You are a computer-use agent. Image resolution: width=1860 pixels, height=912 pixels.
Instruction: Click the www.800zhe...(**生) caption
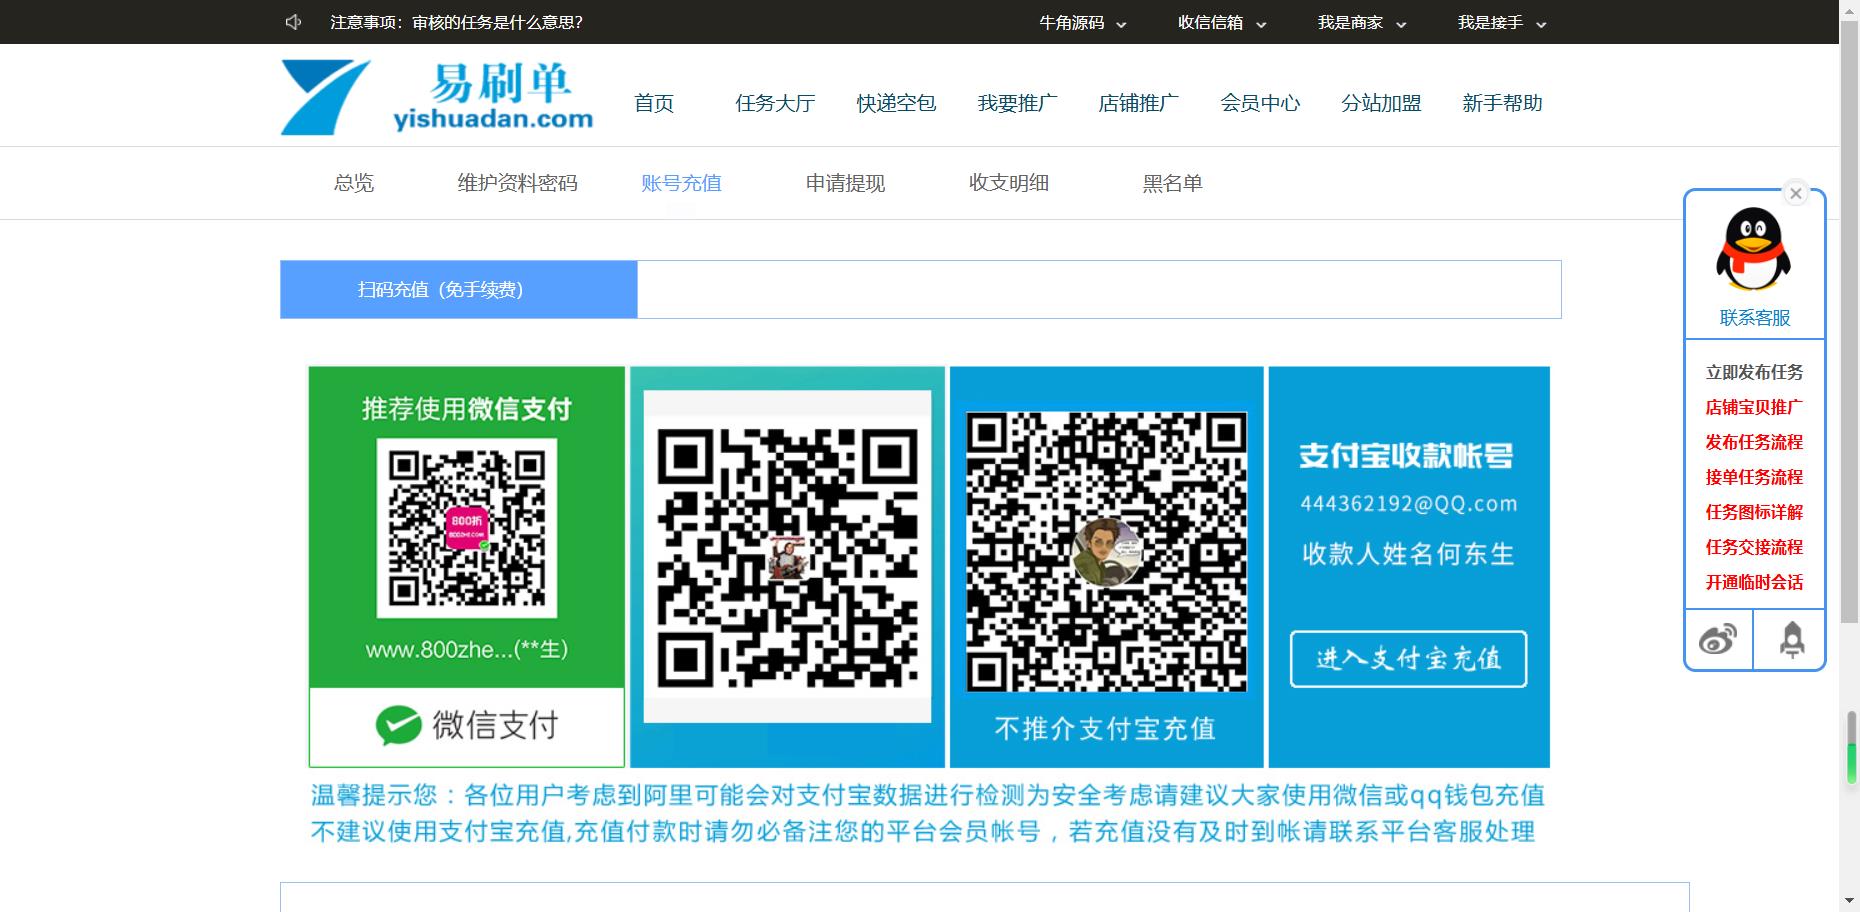click(466, 650)
